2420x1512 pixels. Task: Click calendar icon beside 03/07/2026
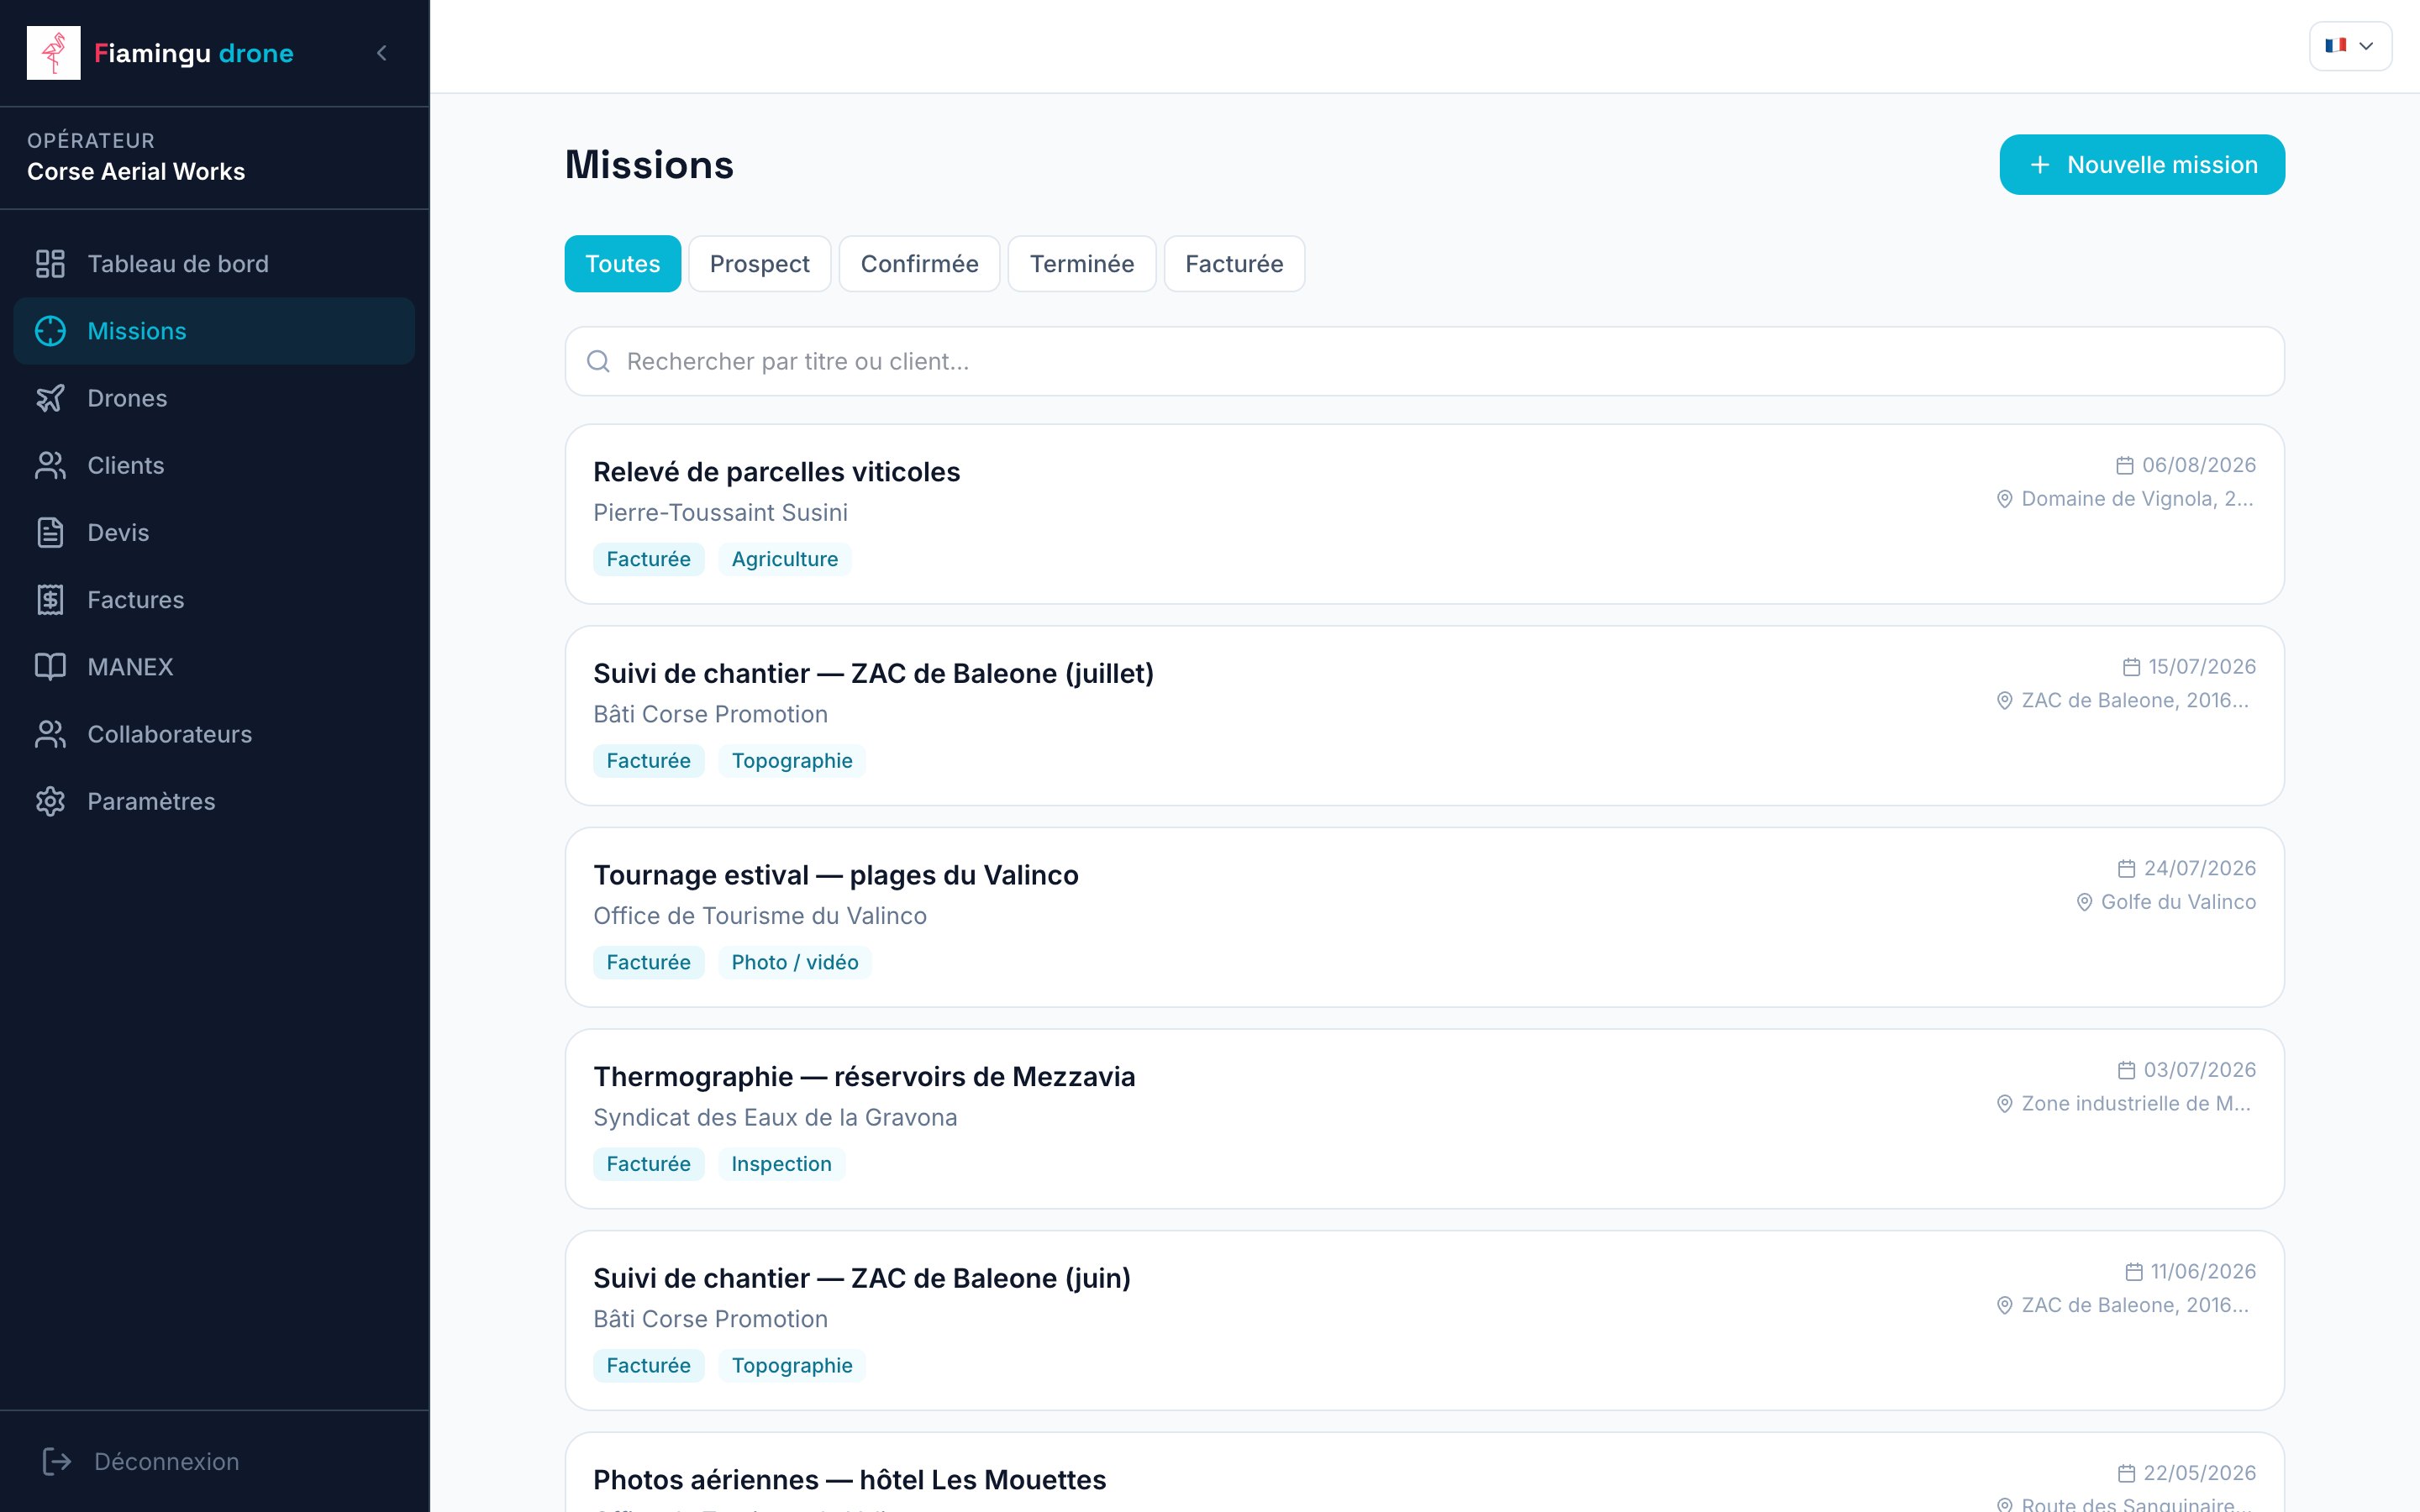click(x=2126, y=1070)
